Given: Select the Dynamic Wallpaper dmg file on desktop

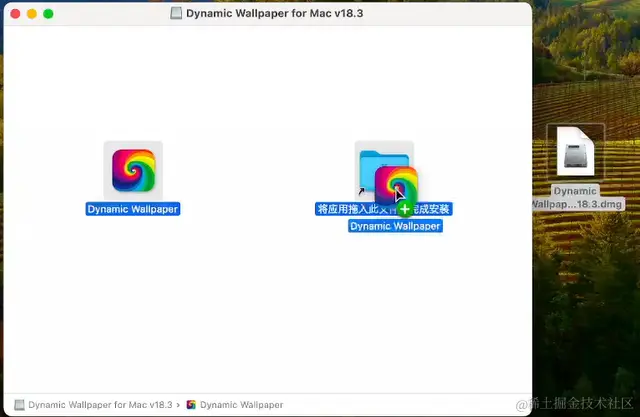Looking at the screenshot, I should point(576,151).
